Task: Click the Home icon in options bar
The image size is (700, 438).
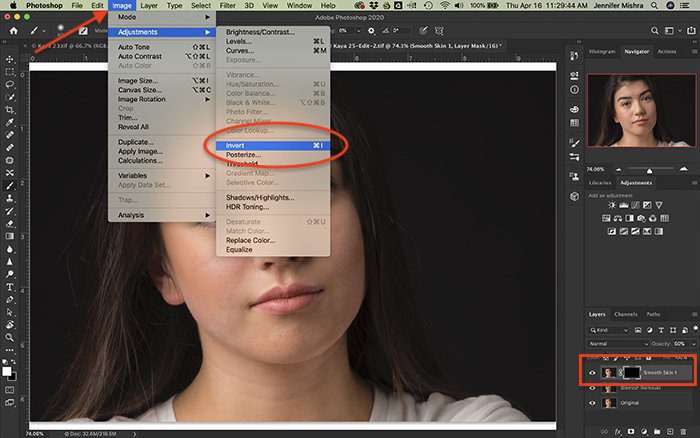Action: (14, 31)
